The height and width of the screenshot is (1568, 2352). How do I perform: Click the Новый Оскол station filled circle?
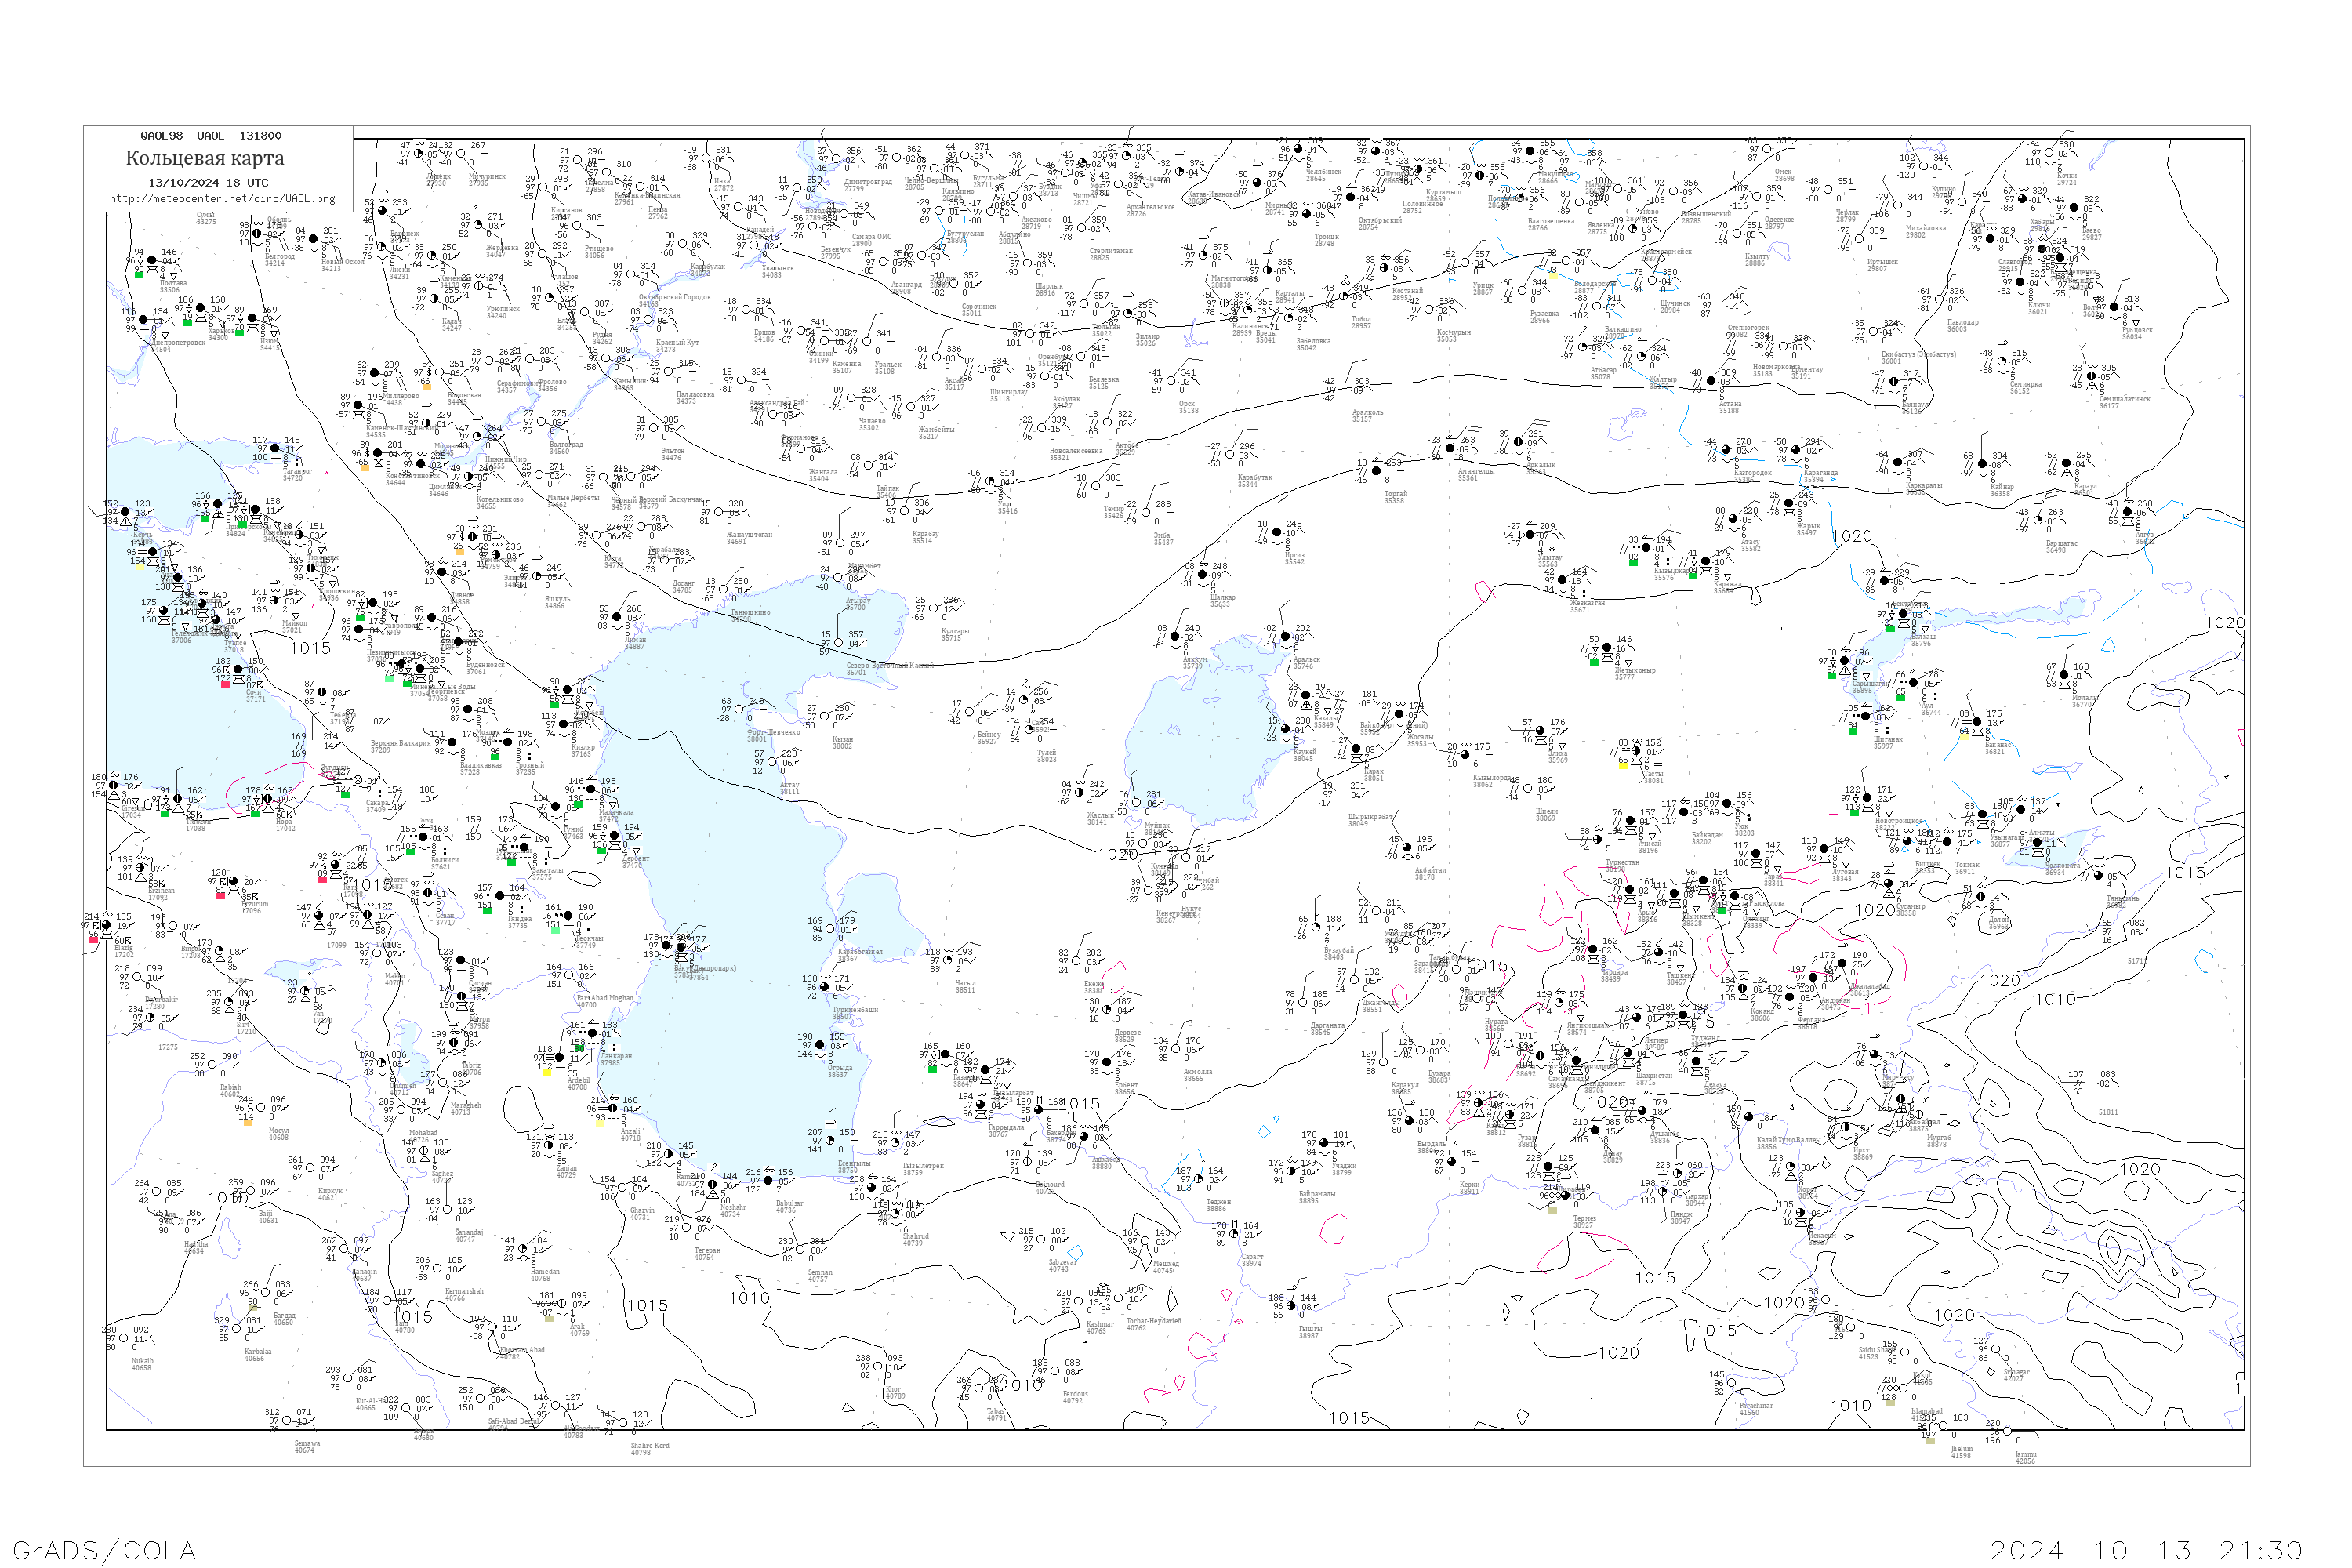pos(314,239)
